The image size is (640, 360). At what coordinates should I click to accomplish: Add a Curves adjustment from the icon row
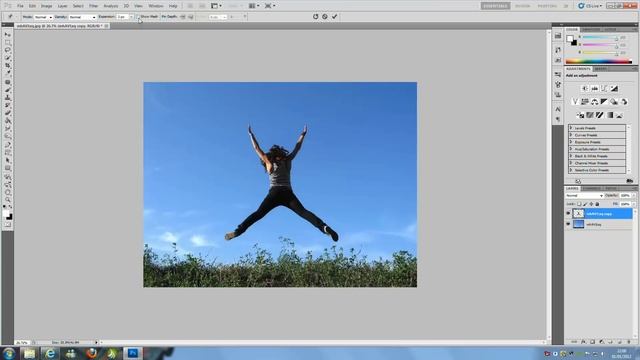pos(604,89)
